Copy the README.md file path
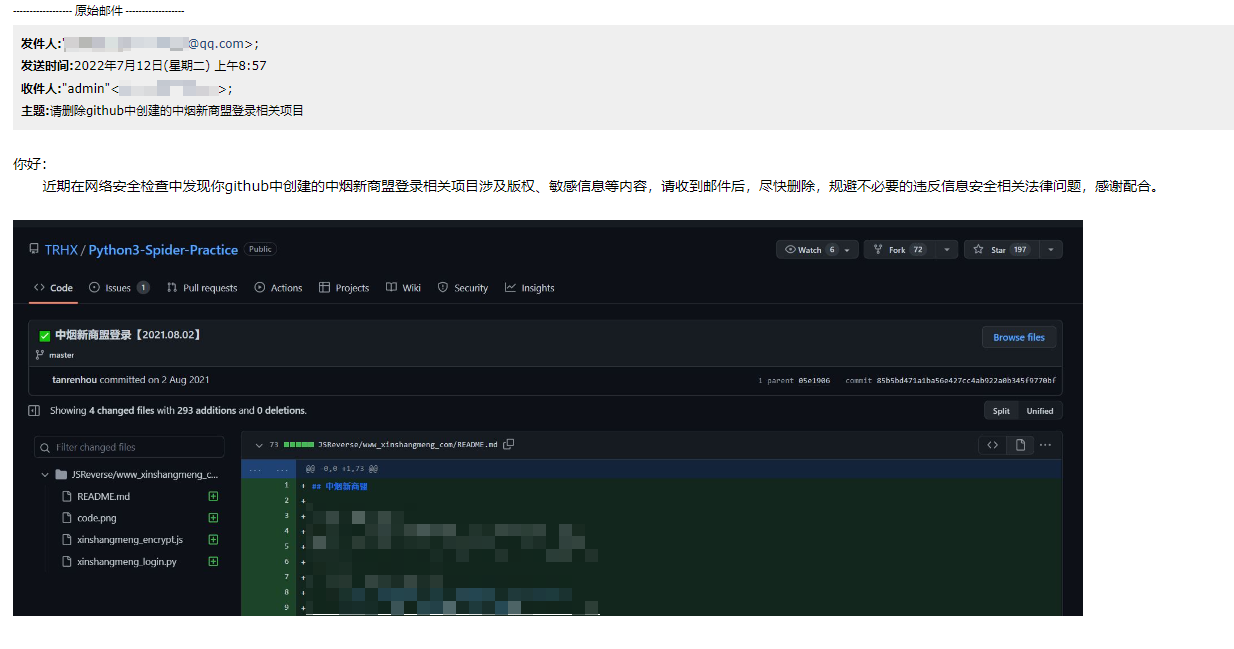The width and height of the screenshot is (1234, 649). (x=509, y=444)
